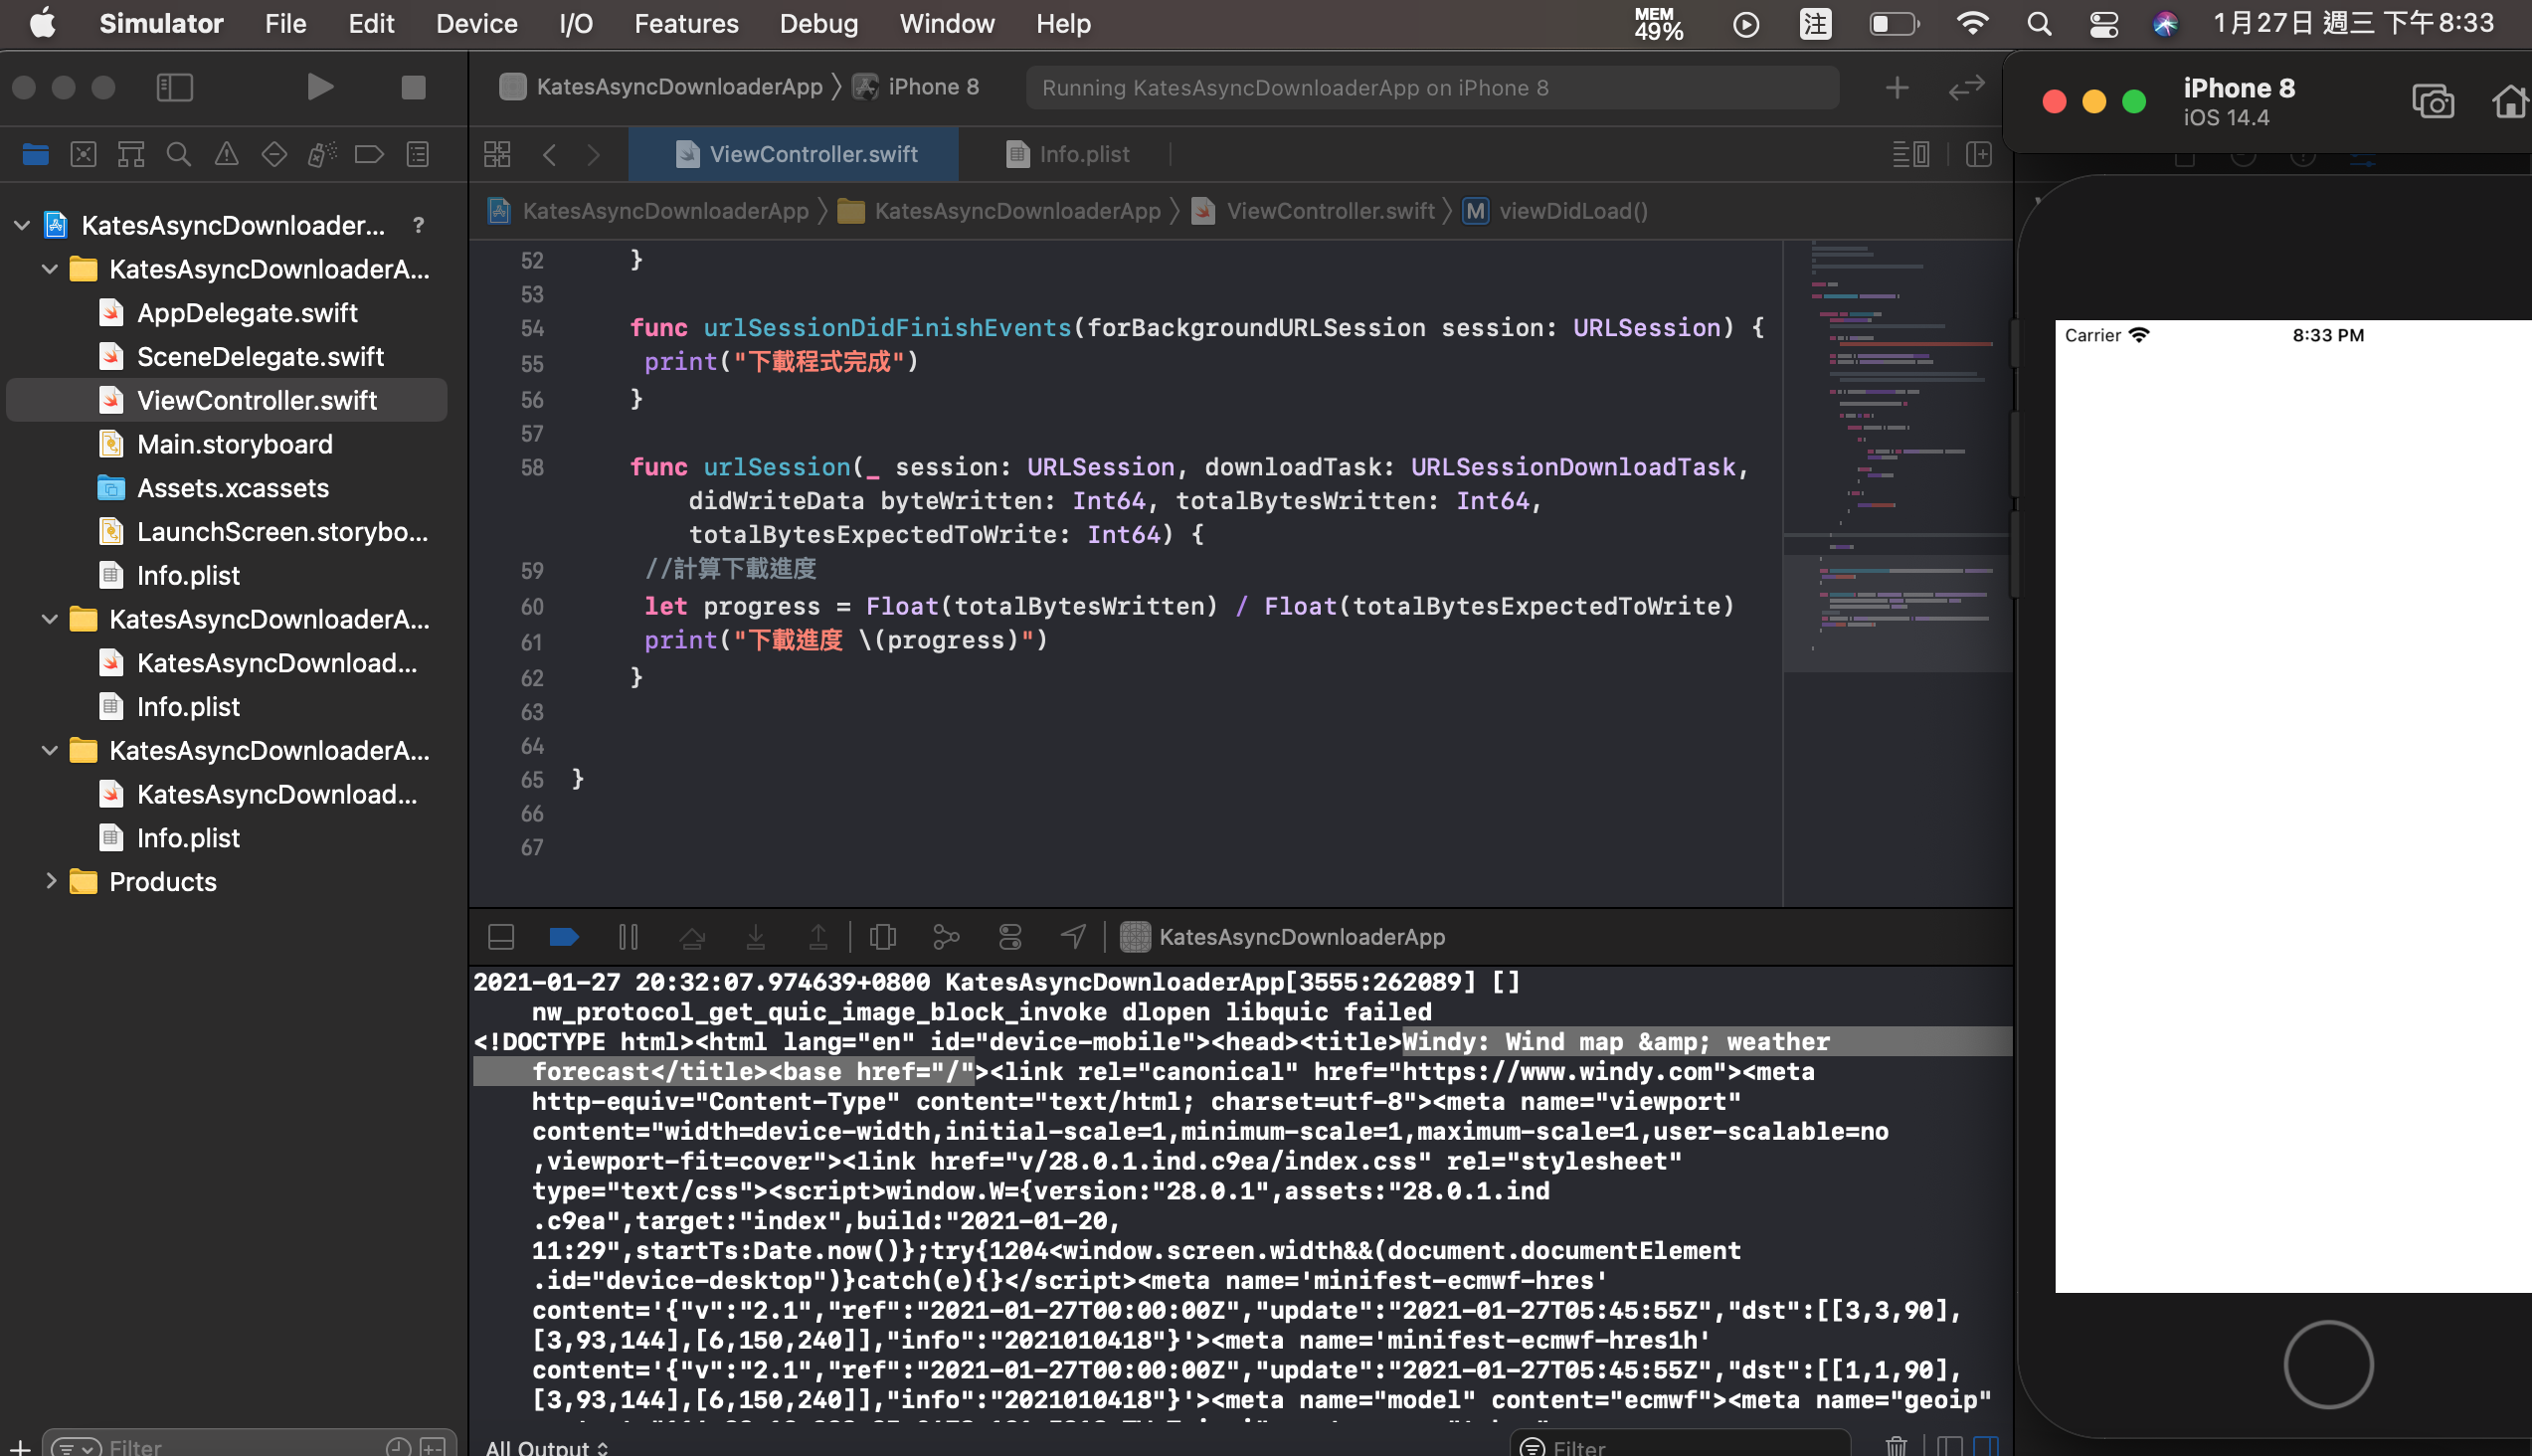Image resolution: width=2532 pixels, height=1456 pixels.
Task: Open the Library plus button
Action: tap(1897, 88)
